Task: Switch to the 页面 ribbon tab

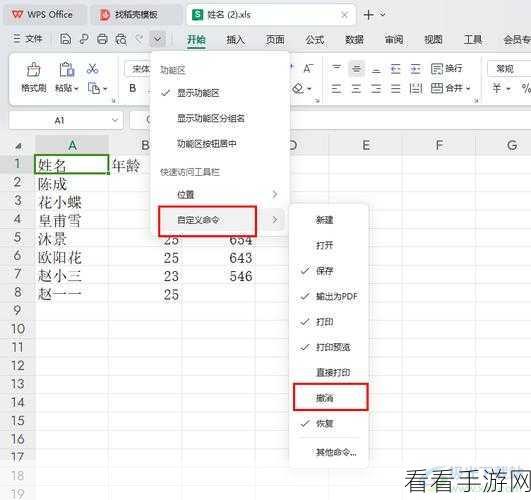Action: pos(275,40)
